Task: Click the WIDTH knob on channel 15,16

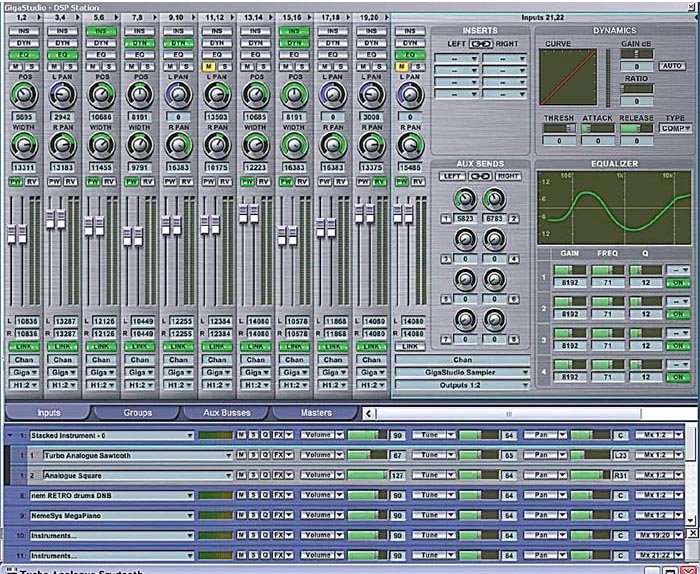Action: (294, 146)
